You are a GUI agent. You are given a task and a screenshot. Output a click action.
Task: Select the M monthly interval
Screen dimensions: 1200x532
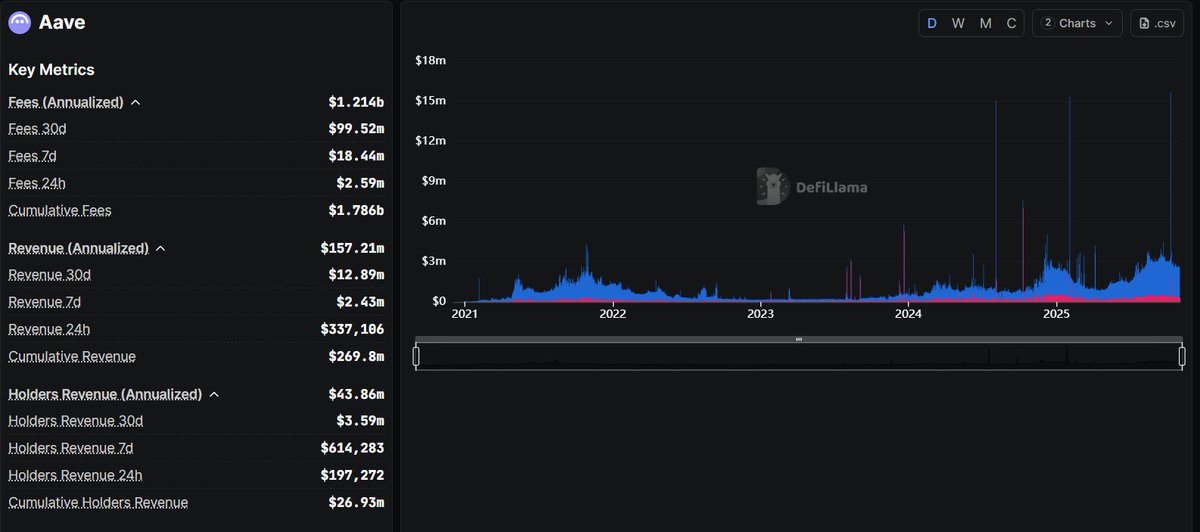click(986, 23)
